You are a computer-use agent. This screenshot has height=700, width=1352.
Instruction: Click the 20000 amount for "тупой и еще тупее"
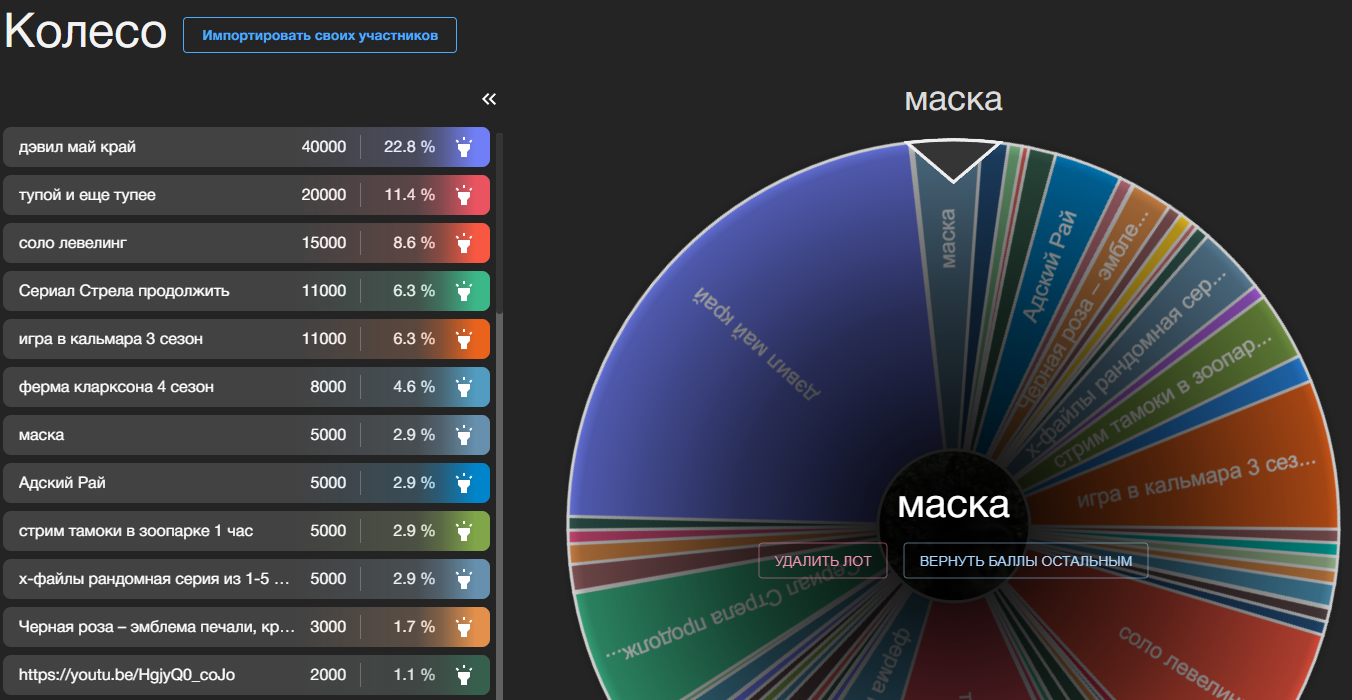324,195
